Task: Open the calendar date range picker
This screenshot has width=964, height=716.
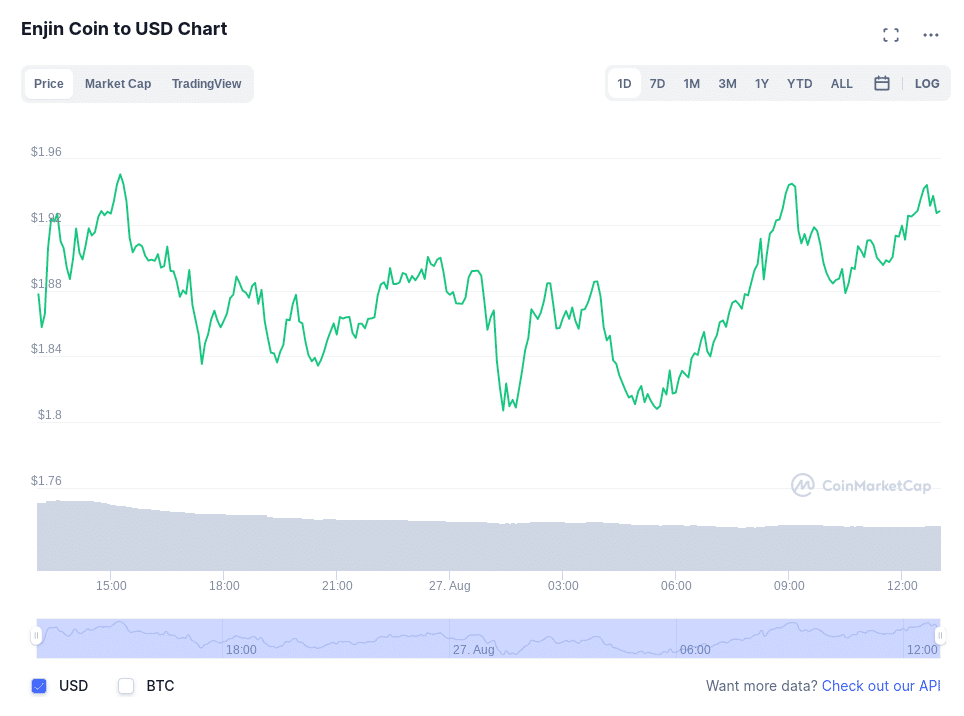Action: pos(882,84)
